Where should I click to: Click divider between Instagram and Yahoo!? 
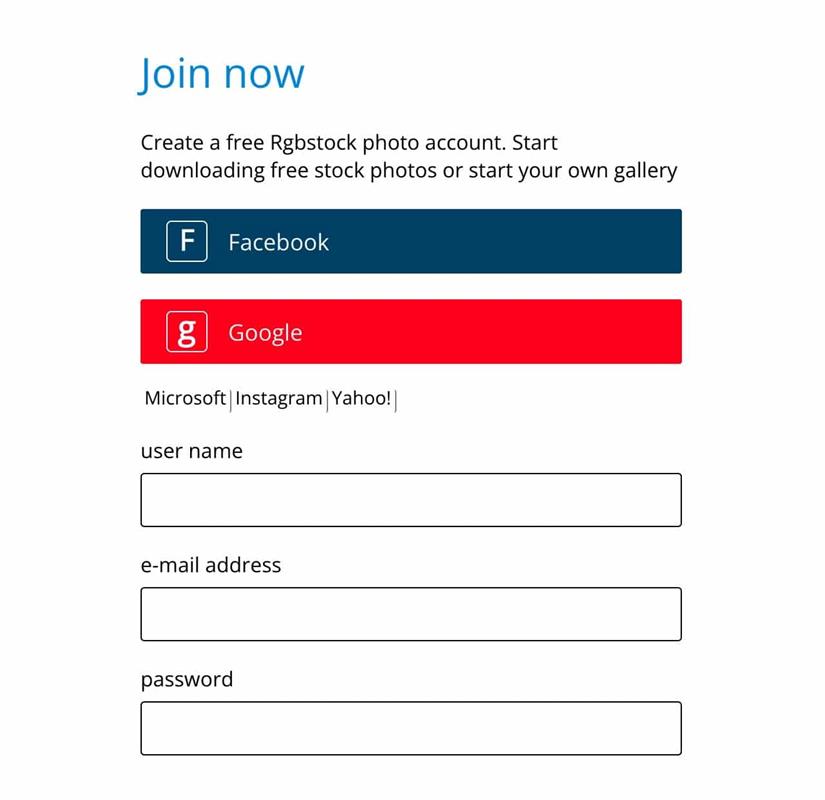[x=327, y=400]
